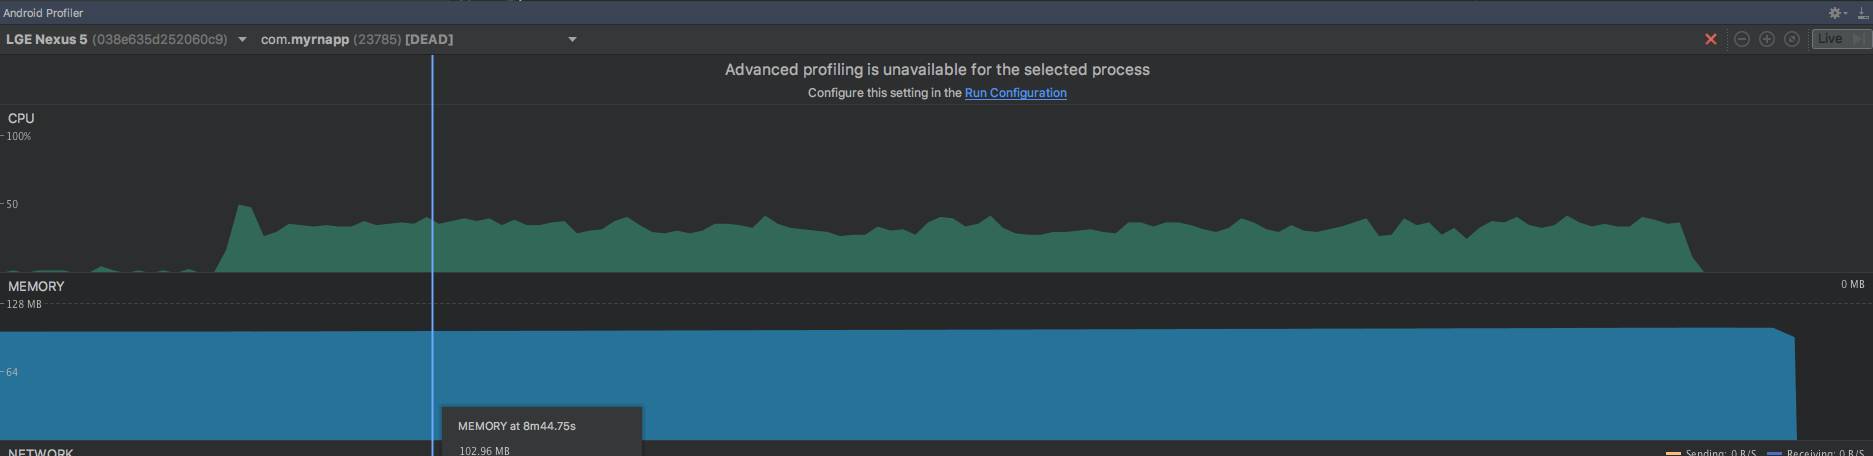Click the hide tool window icon
The image size is (1873, 456).
pyautogui.click(x=1863, y=13)
